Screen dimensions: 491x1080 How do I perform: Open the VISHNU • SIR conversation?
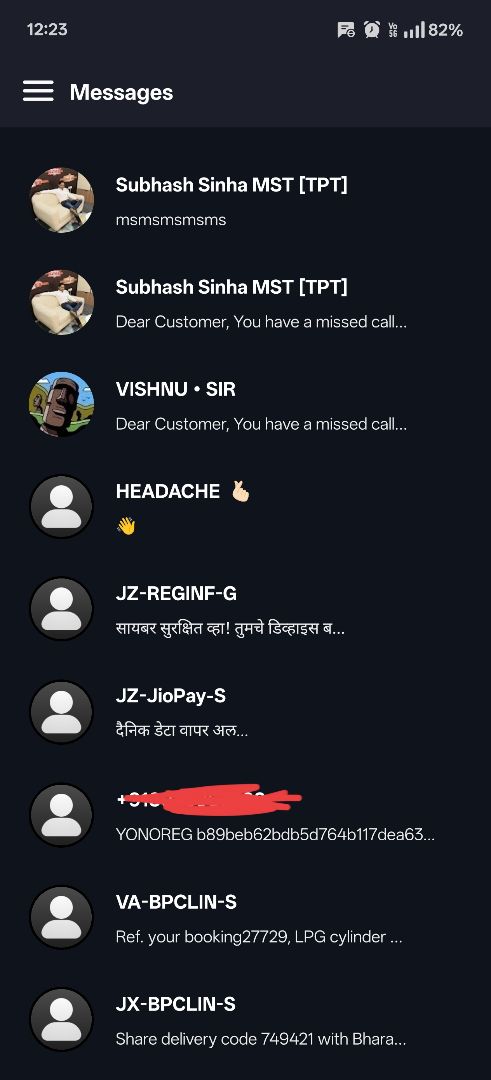coord(245,405)
